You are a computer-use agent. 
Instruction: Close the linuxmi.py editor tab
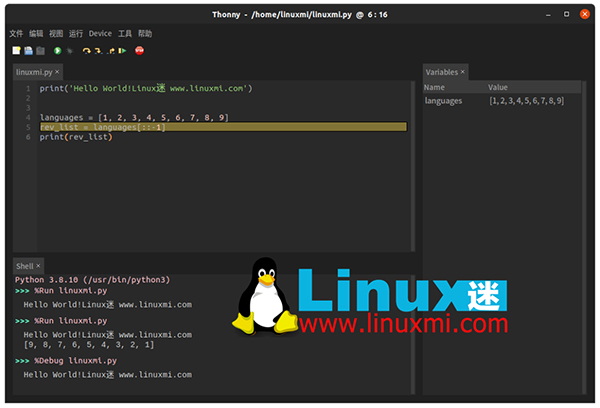(x=57, y=72)
